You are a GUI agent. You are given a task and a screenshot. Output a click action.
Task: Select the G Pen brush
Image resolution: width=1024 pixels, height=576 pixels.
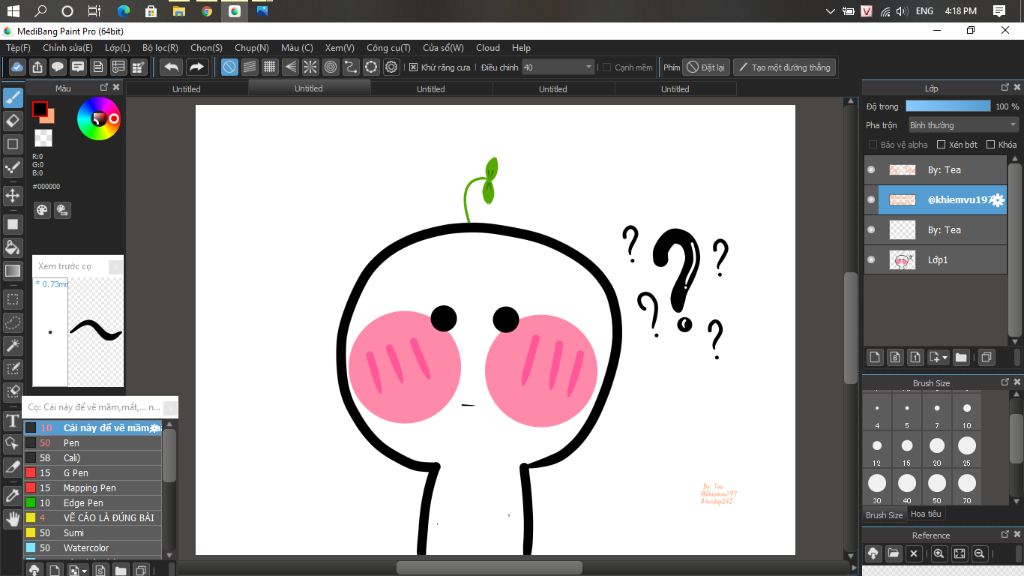point(93,473)
